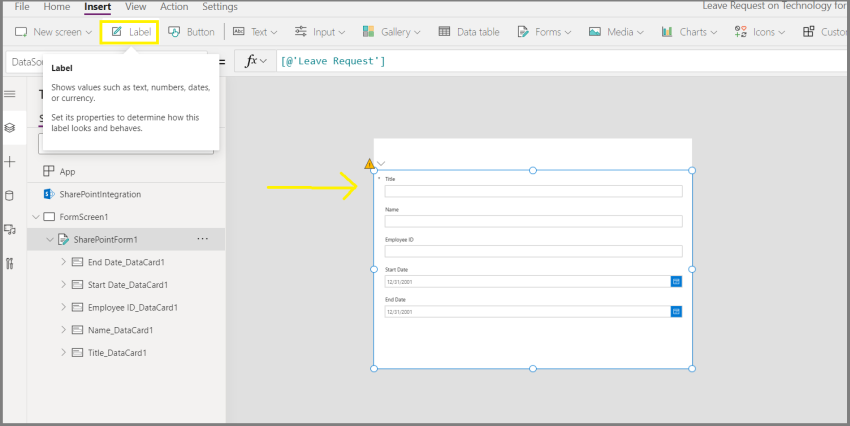Open the File menu
Screen dimensions: 850x426
click(x=22, y=7)
